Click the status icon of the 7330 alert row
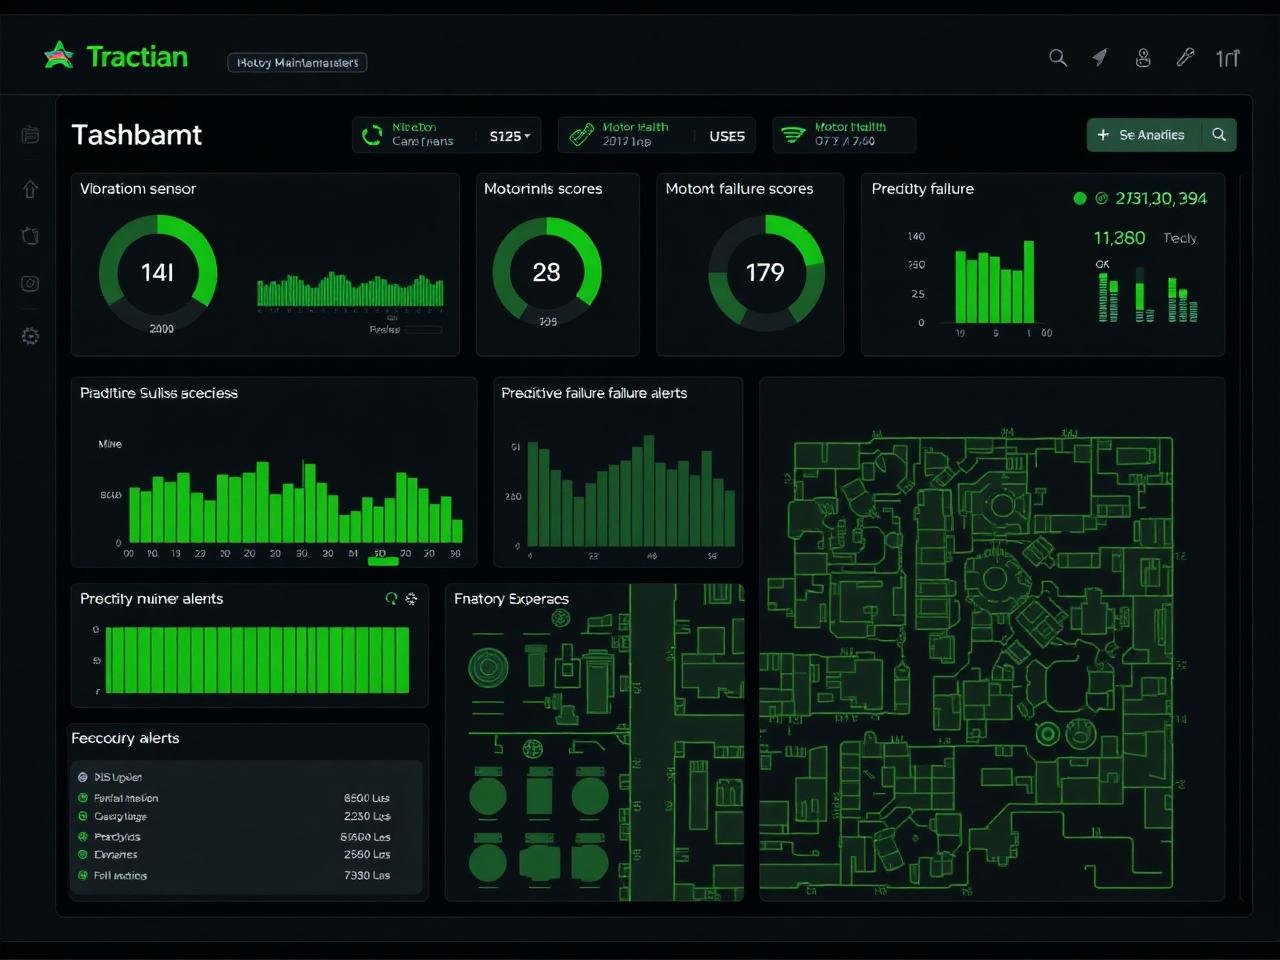This screenshot has height=960, width=1280. click(83, 875)
